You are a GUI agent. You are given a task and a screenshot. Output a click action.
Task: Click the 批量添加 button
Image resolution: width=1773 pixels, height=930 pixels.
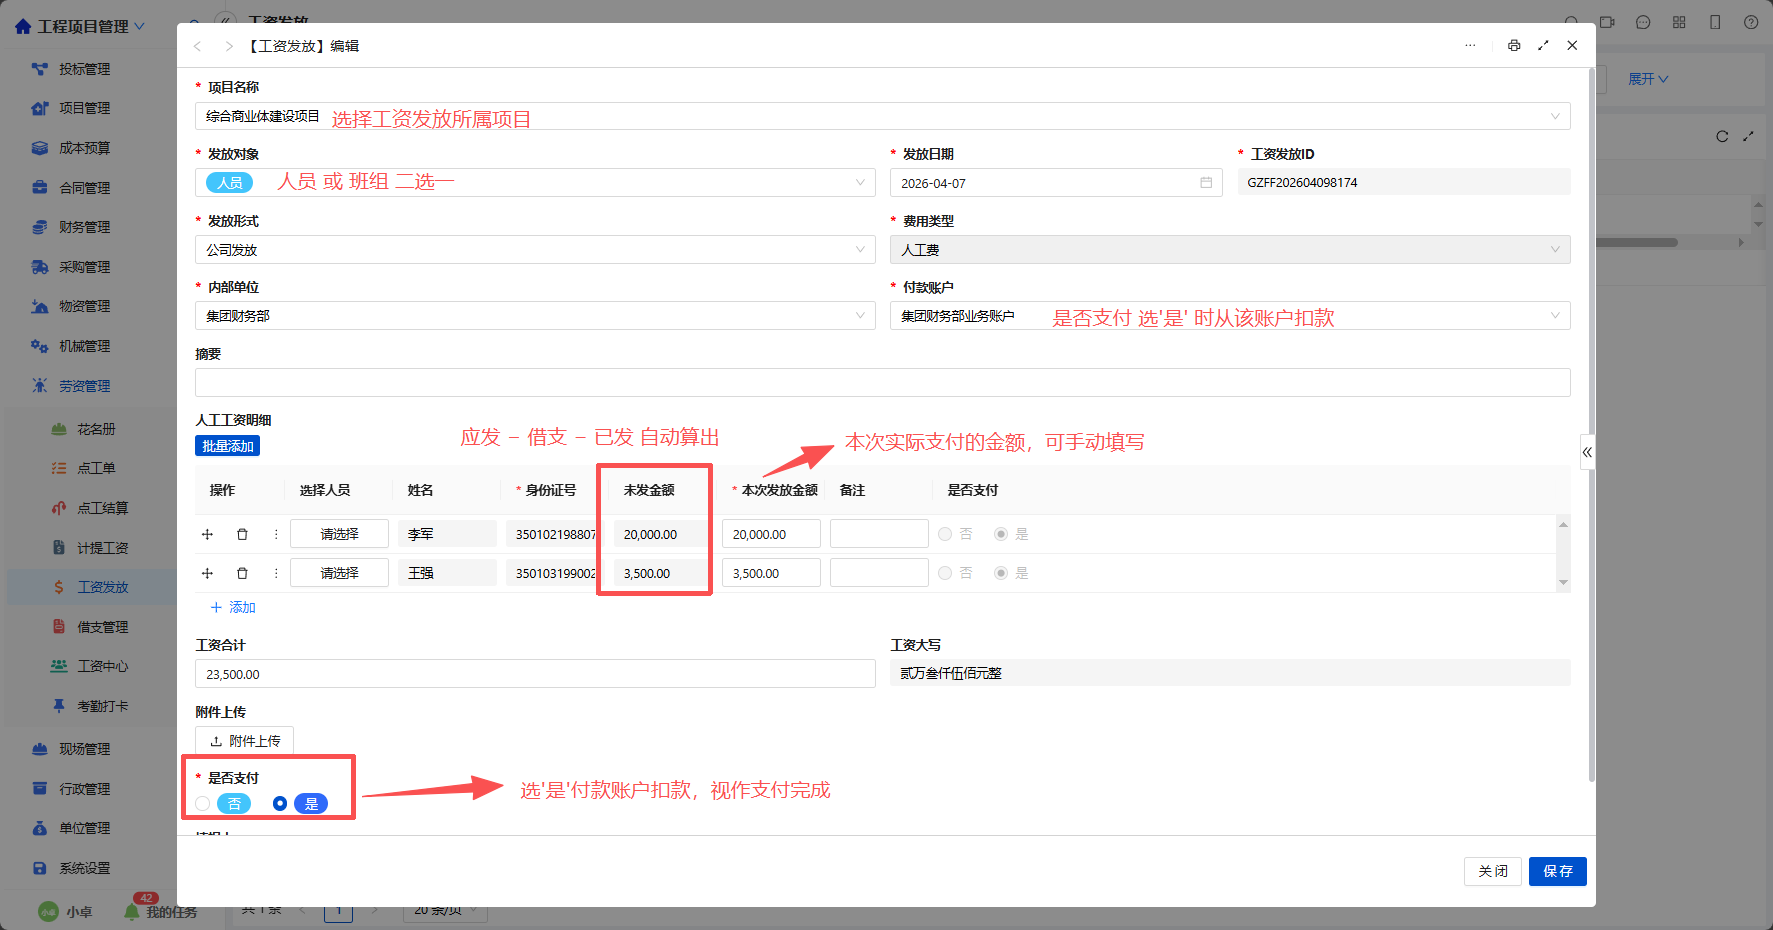227,446
